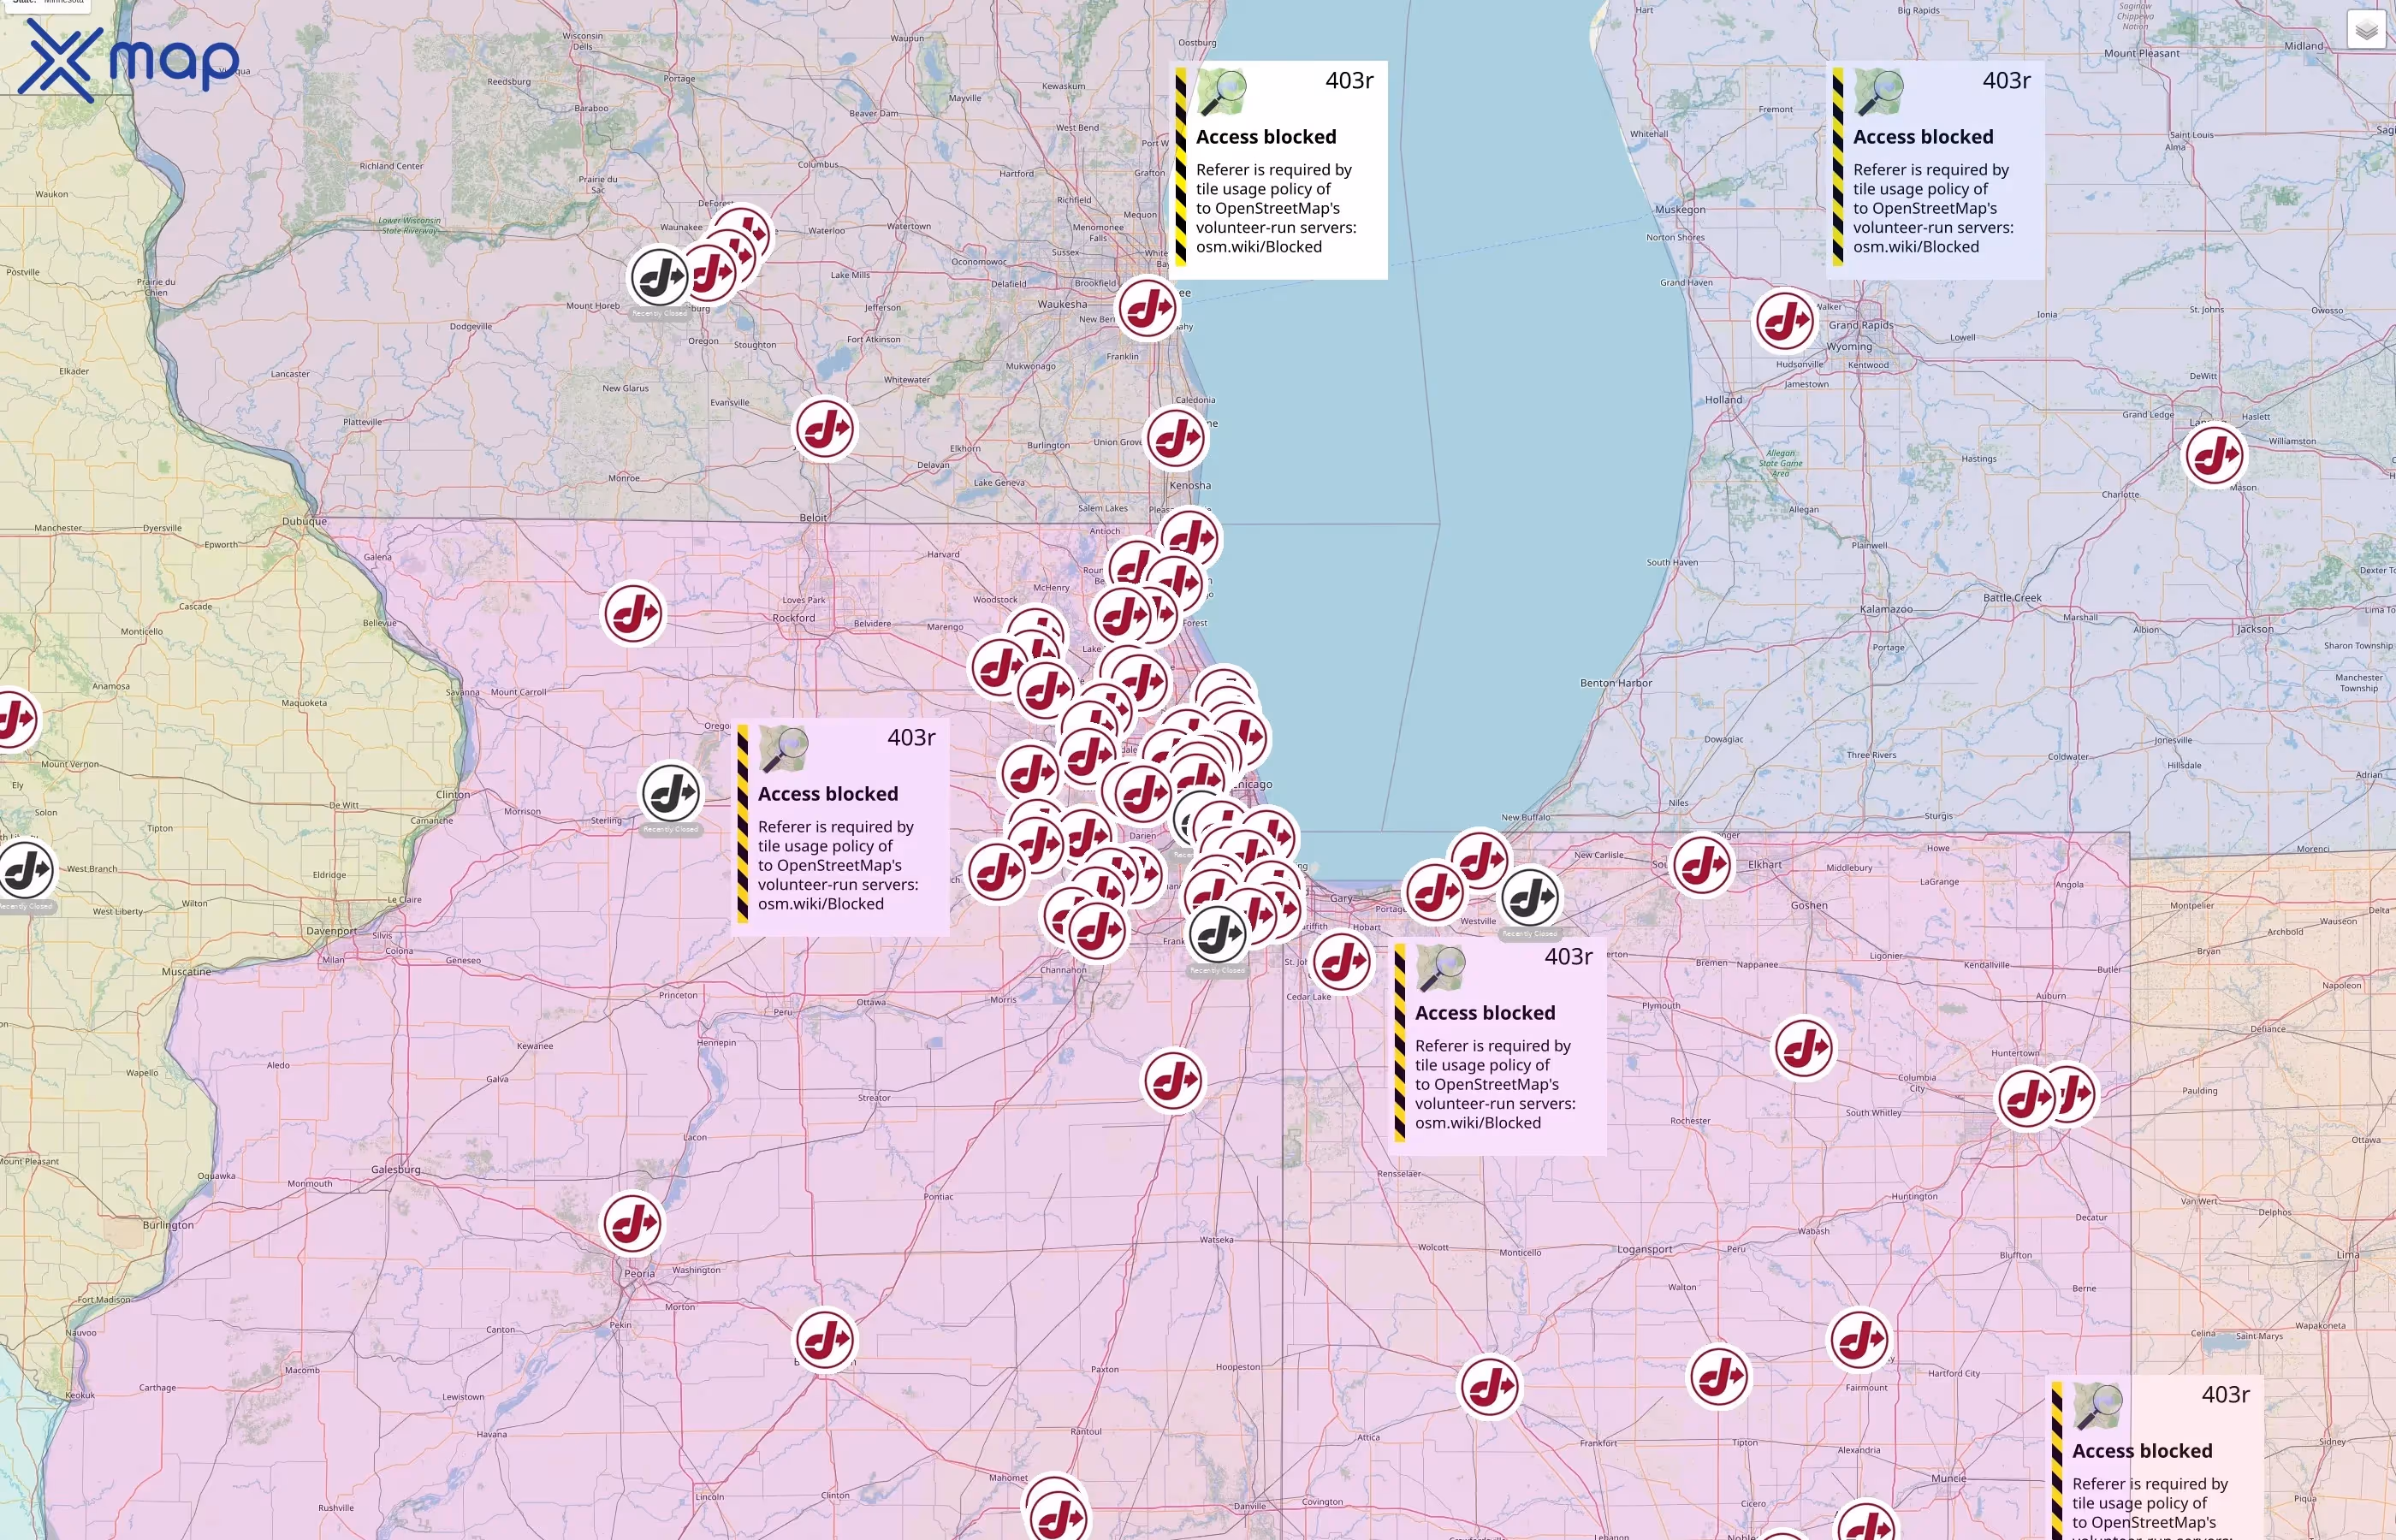Click the Holland city label
Image resolution: width=2396 pixels, height=1540 pixels.
1724,400
